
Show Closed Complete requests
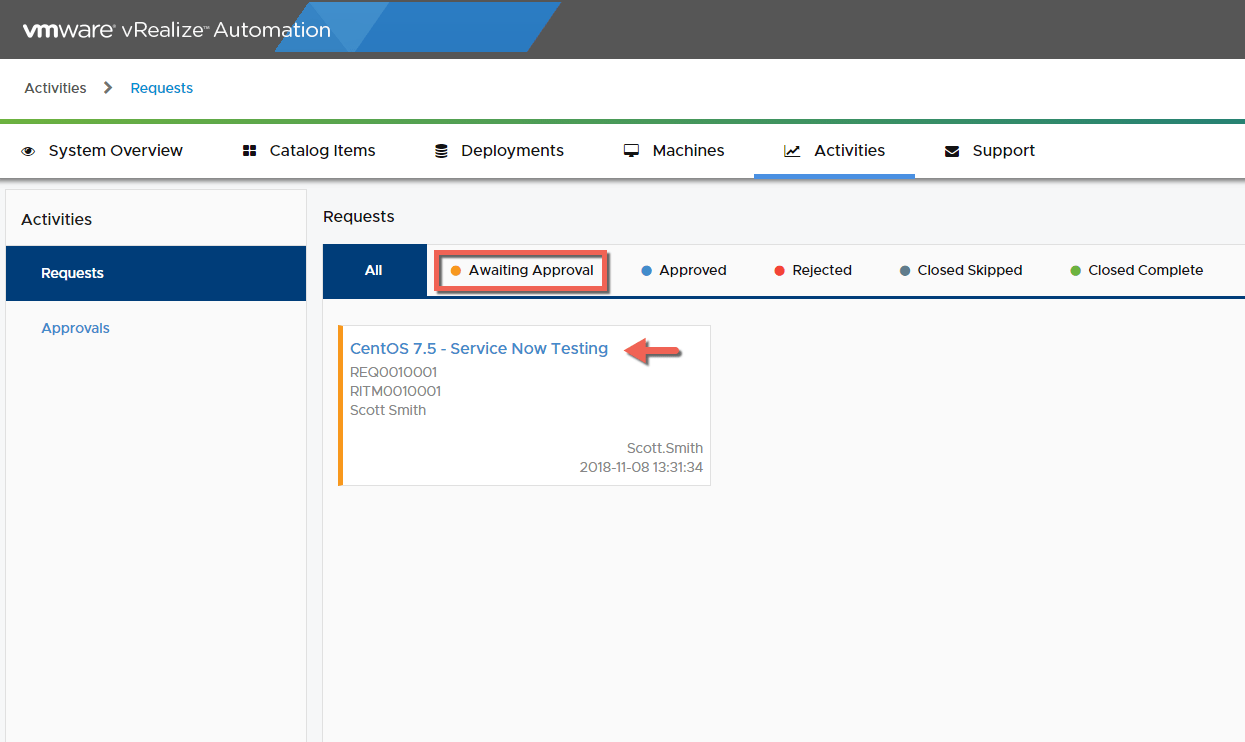pos(1136,270)
